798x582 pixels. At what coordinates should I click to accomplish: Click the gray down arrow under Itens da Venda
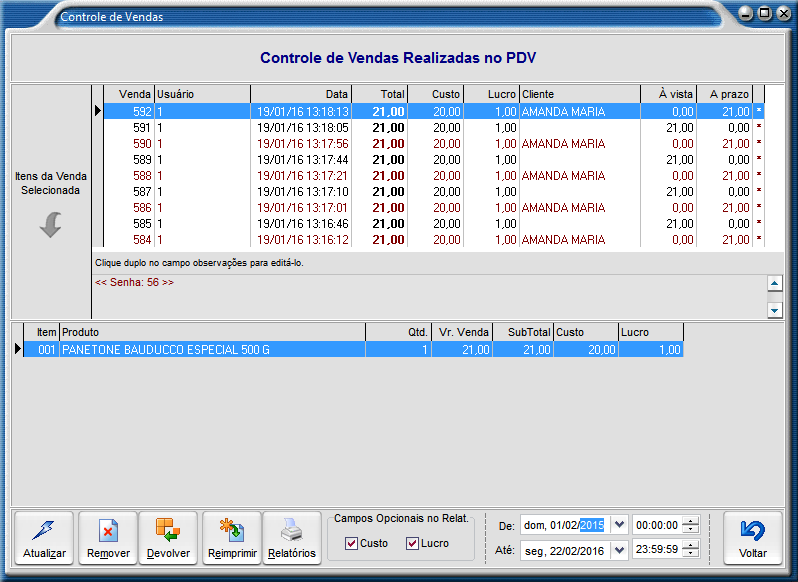[50, 224]
